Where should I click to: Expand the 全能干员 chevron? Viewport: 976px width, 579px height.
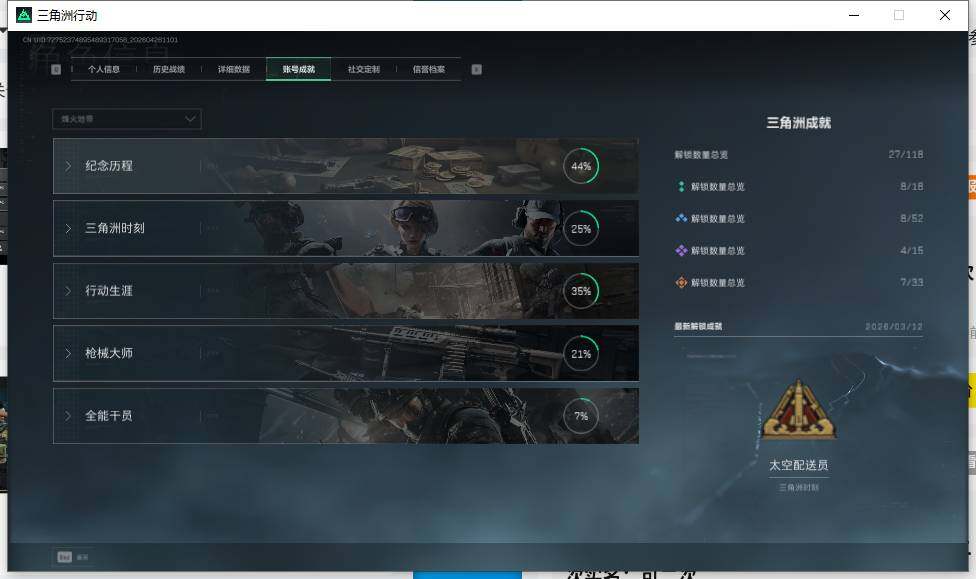pyautogui.click(x=68, y=415)
